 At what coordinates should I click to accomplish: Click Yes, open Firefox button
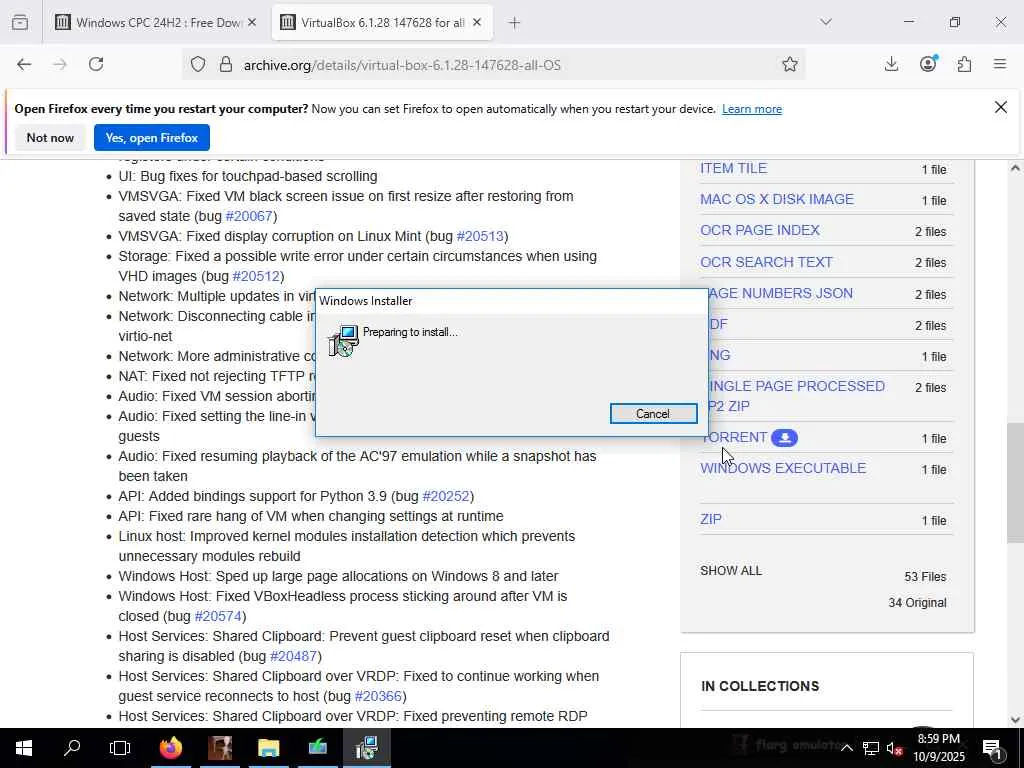click(152, 138)
